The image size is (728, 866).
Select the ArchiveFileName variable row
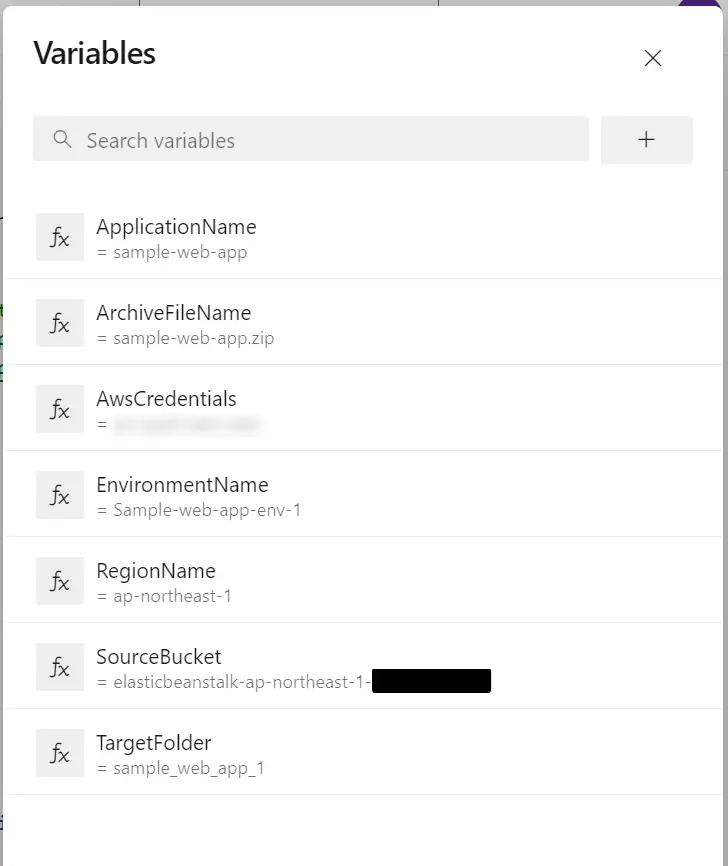click(363, 323)
